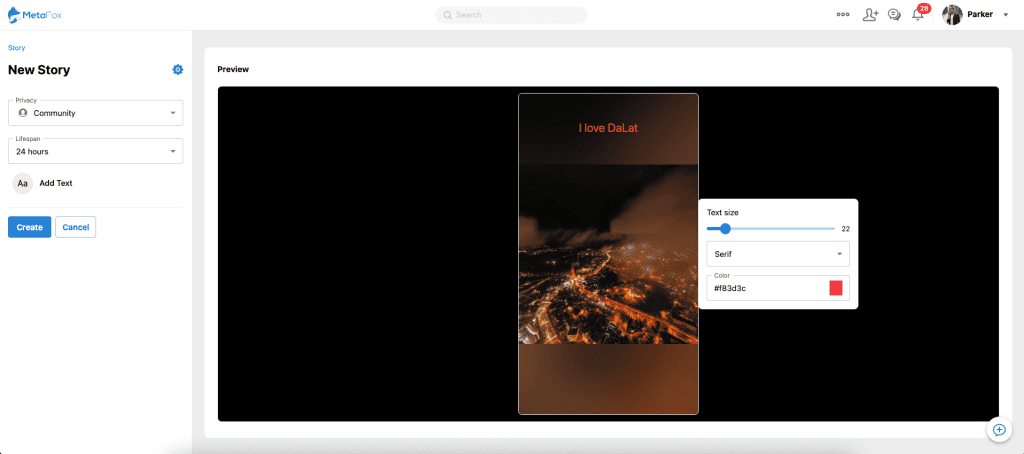Viewport: 1024px width, 454px height.
Task: Open story settings gear icon
Action: click(x=178, y=70)
